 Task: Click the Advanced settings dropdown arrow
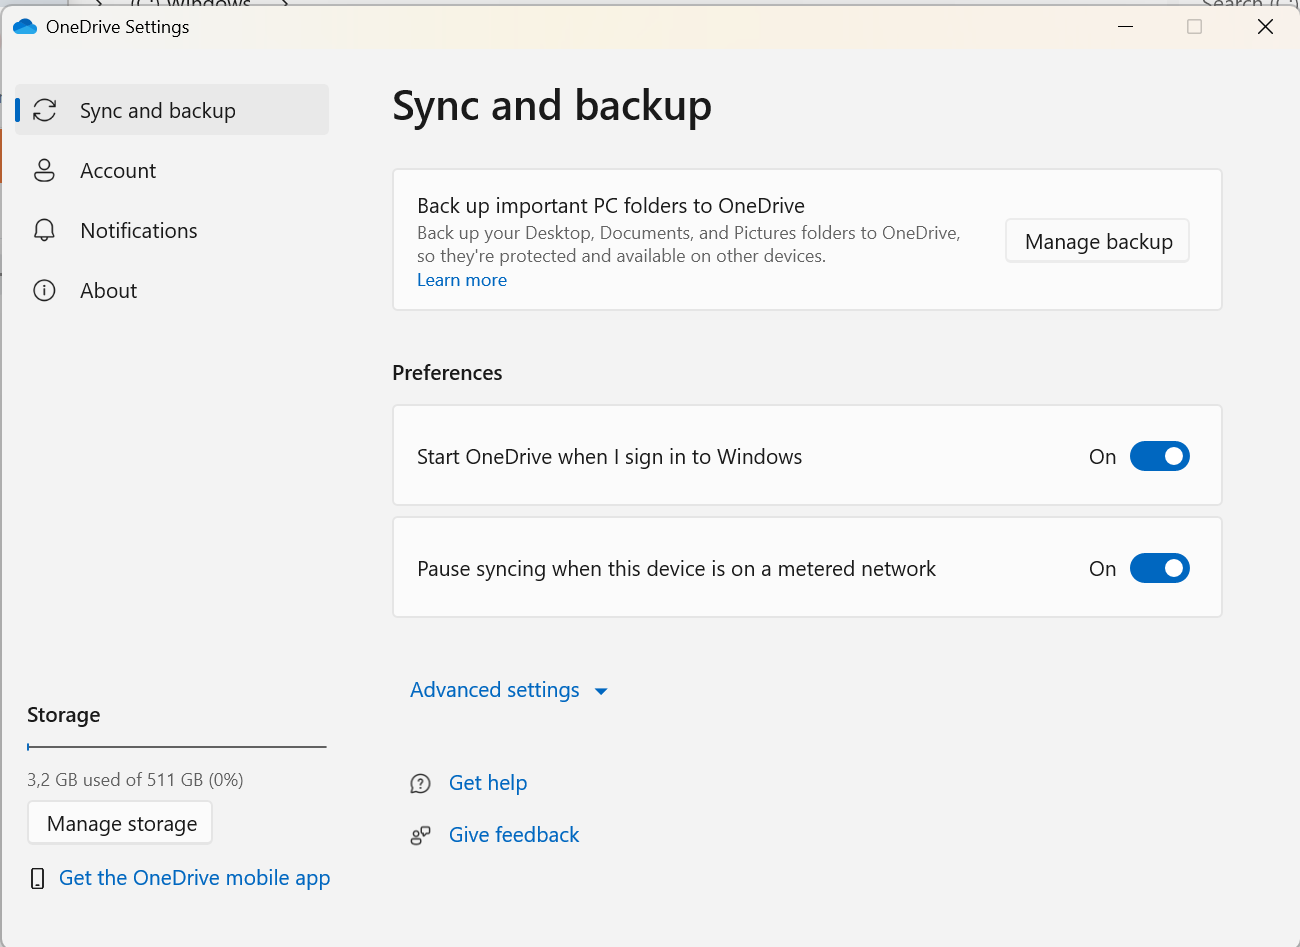tap(601, 691)
